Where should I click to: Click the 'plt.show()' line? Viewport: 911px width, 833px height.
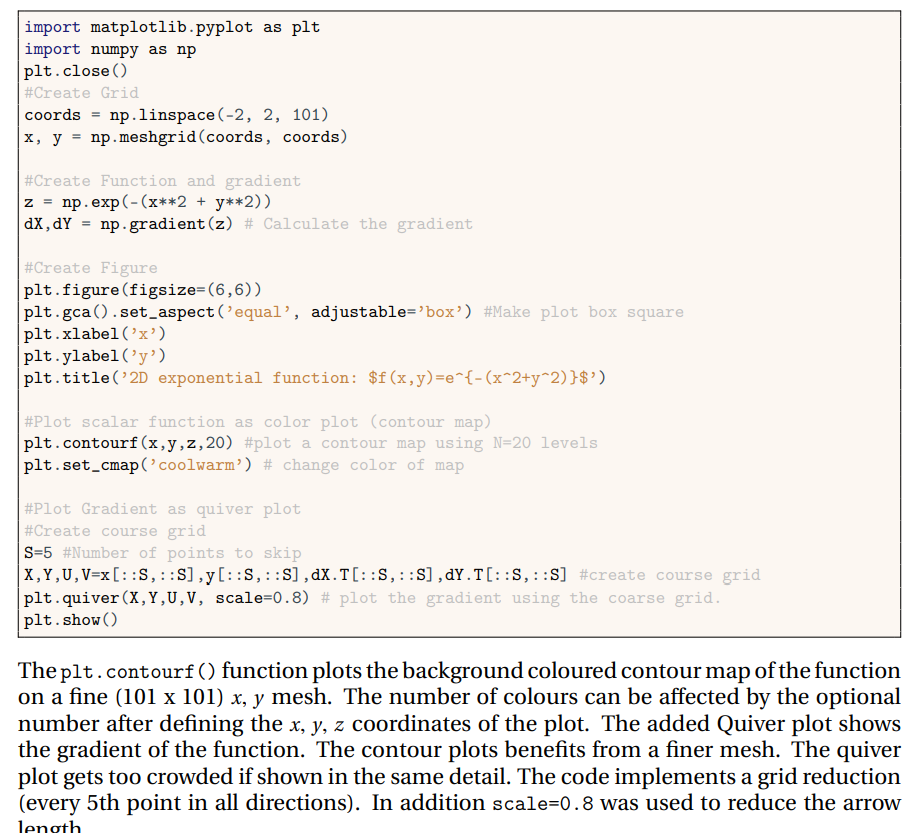[71, 620]
